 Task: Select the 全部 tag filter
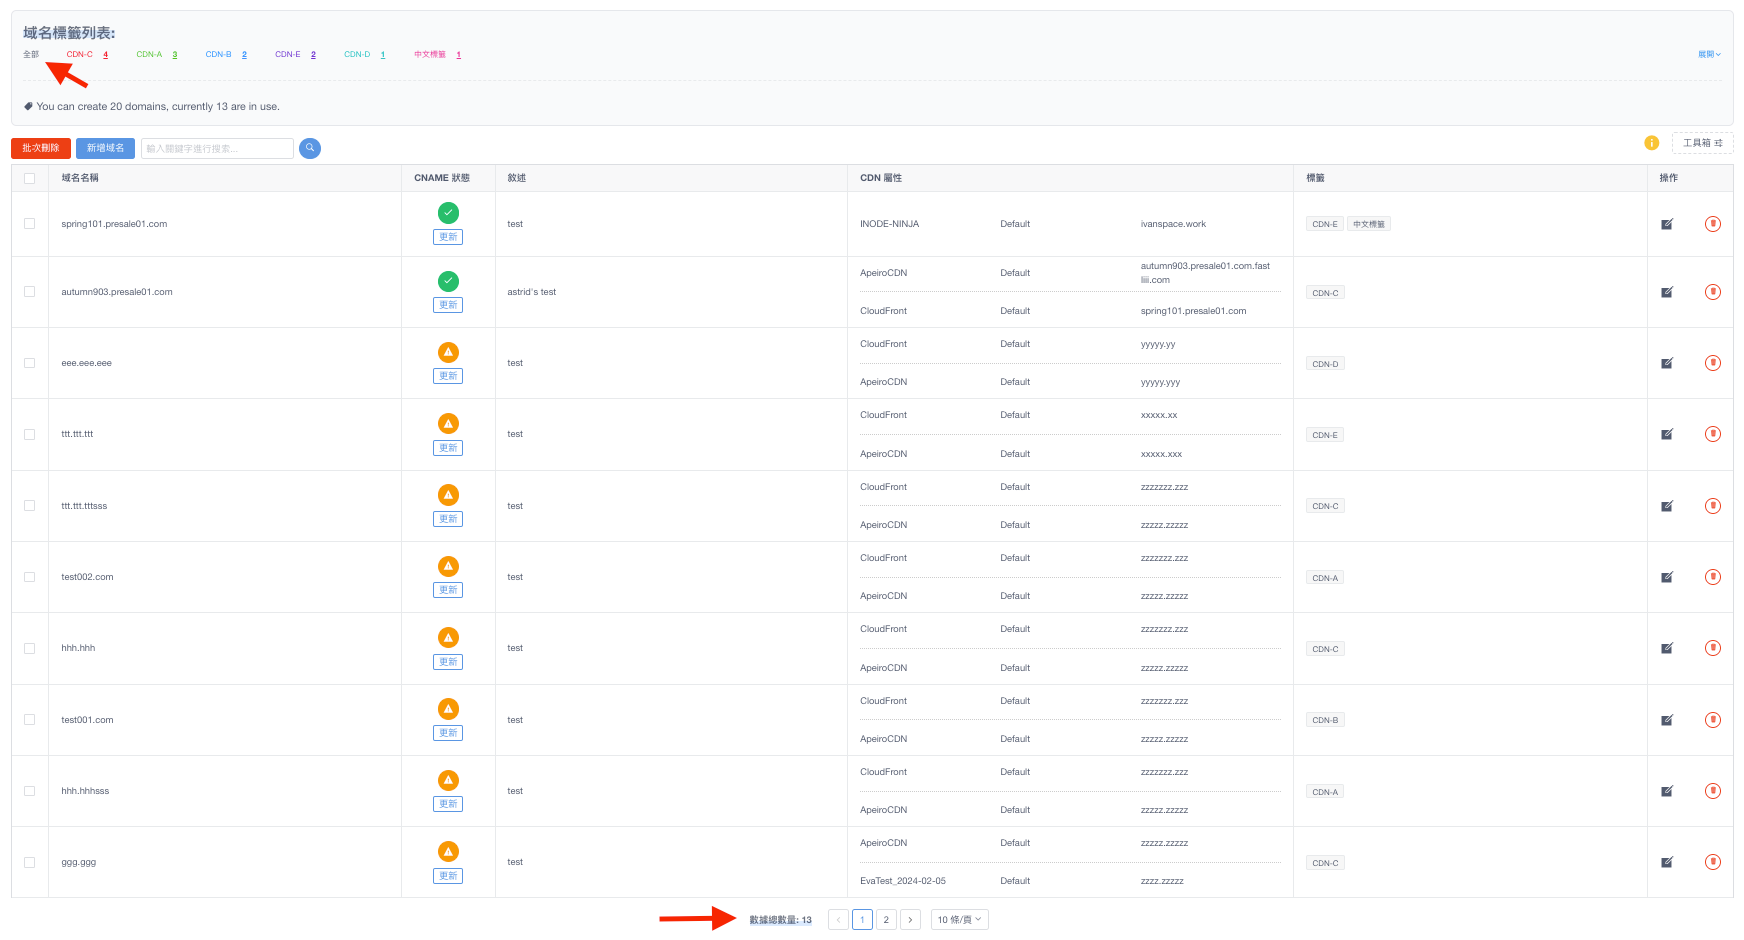pyautogui.click(x=31, y=54)
